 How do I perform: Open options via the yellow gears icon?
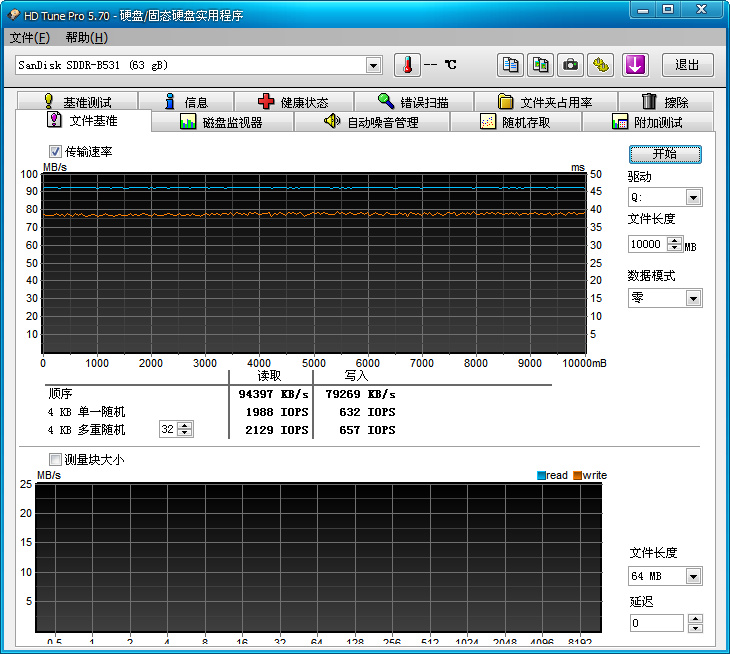601,65
